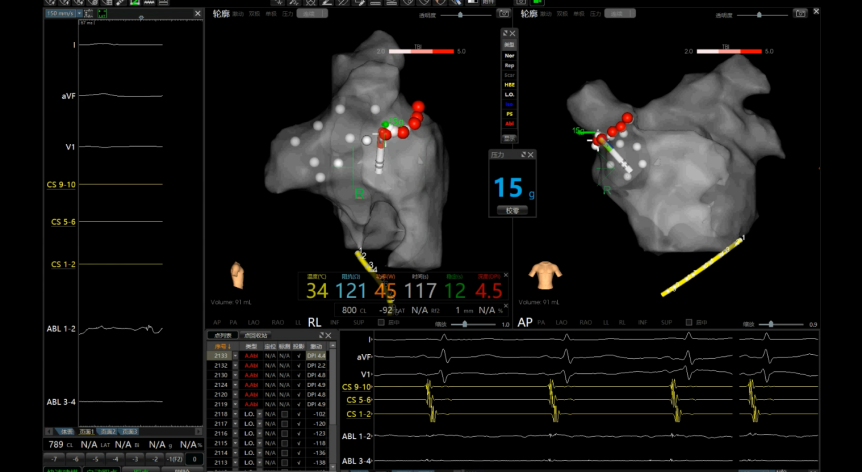Switch left map to AP view
862x472 pixels.
coord(217,323)
